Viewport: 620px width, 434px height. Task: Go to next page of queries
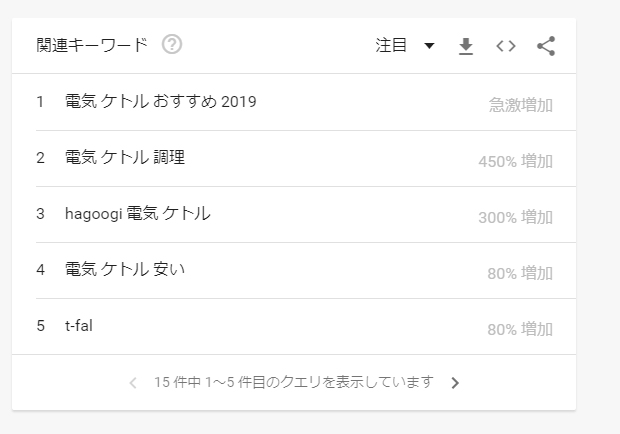tap(455, 383)
